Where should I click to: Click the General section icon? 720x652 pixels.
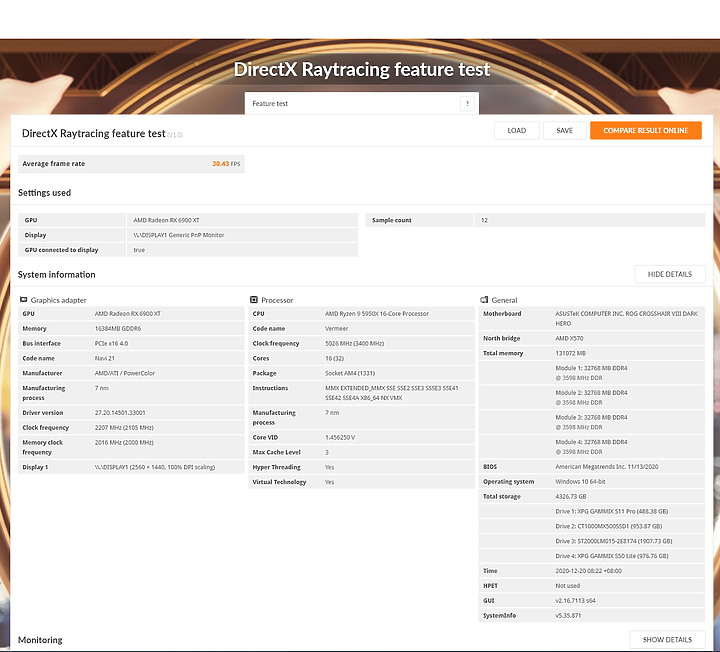(x=484, y=300)
